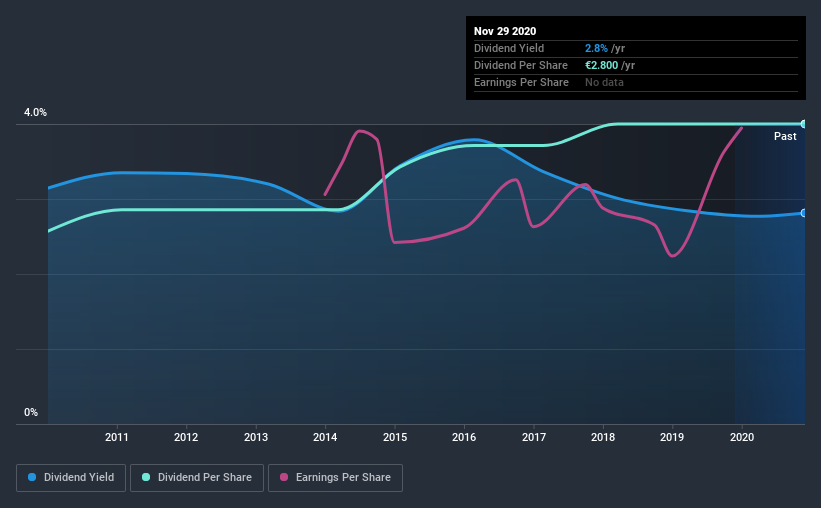Select the 2014 year label on the axis
821x508 pixels.
click(x=325, y=437)
